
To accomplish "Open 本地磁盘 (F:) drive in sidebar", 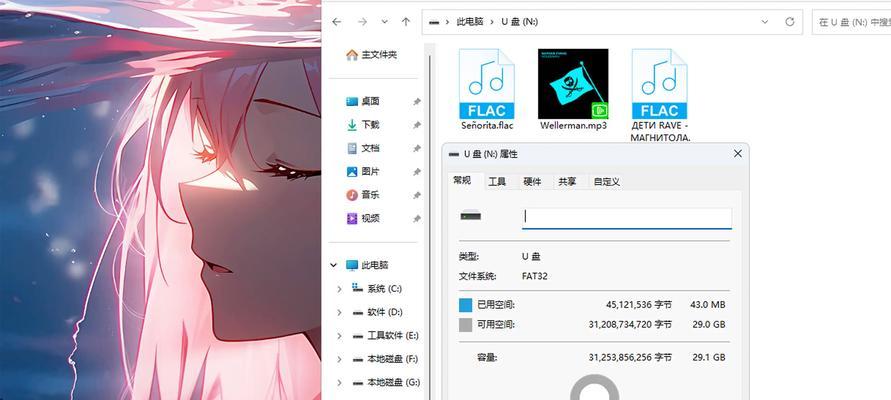I will point(385,359).
